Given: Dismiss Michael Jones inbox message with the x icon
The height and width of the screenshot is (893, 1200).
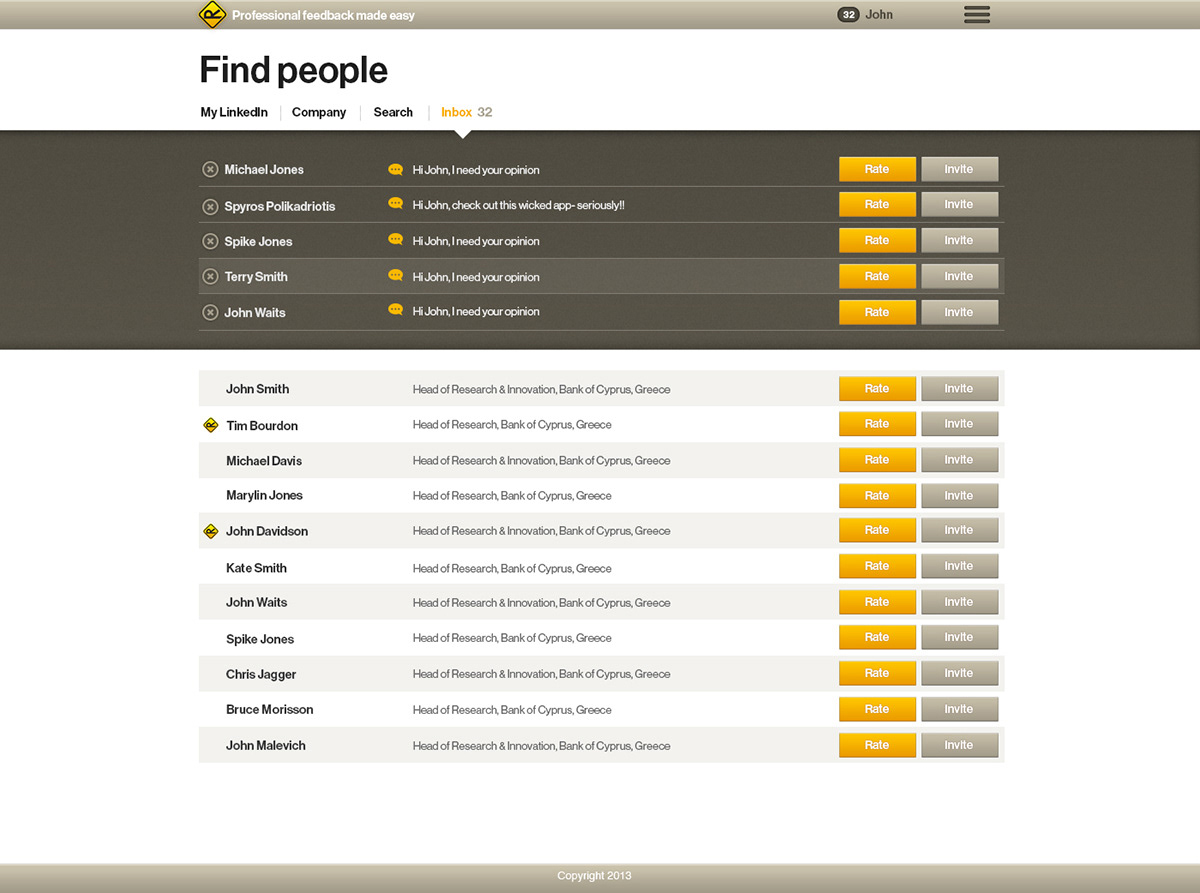Looking at the screenshot, I should point(210,170).
